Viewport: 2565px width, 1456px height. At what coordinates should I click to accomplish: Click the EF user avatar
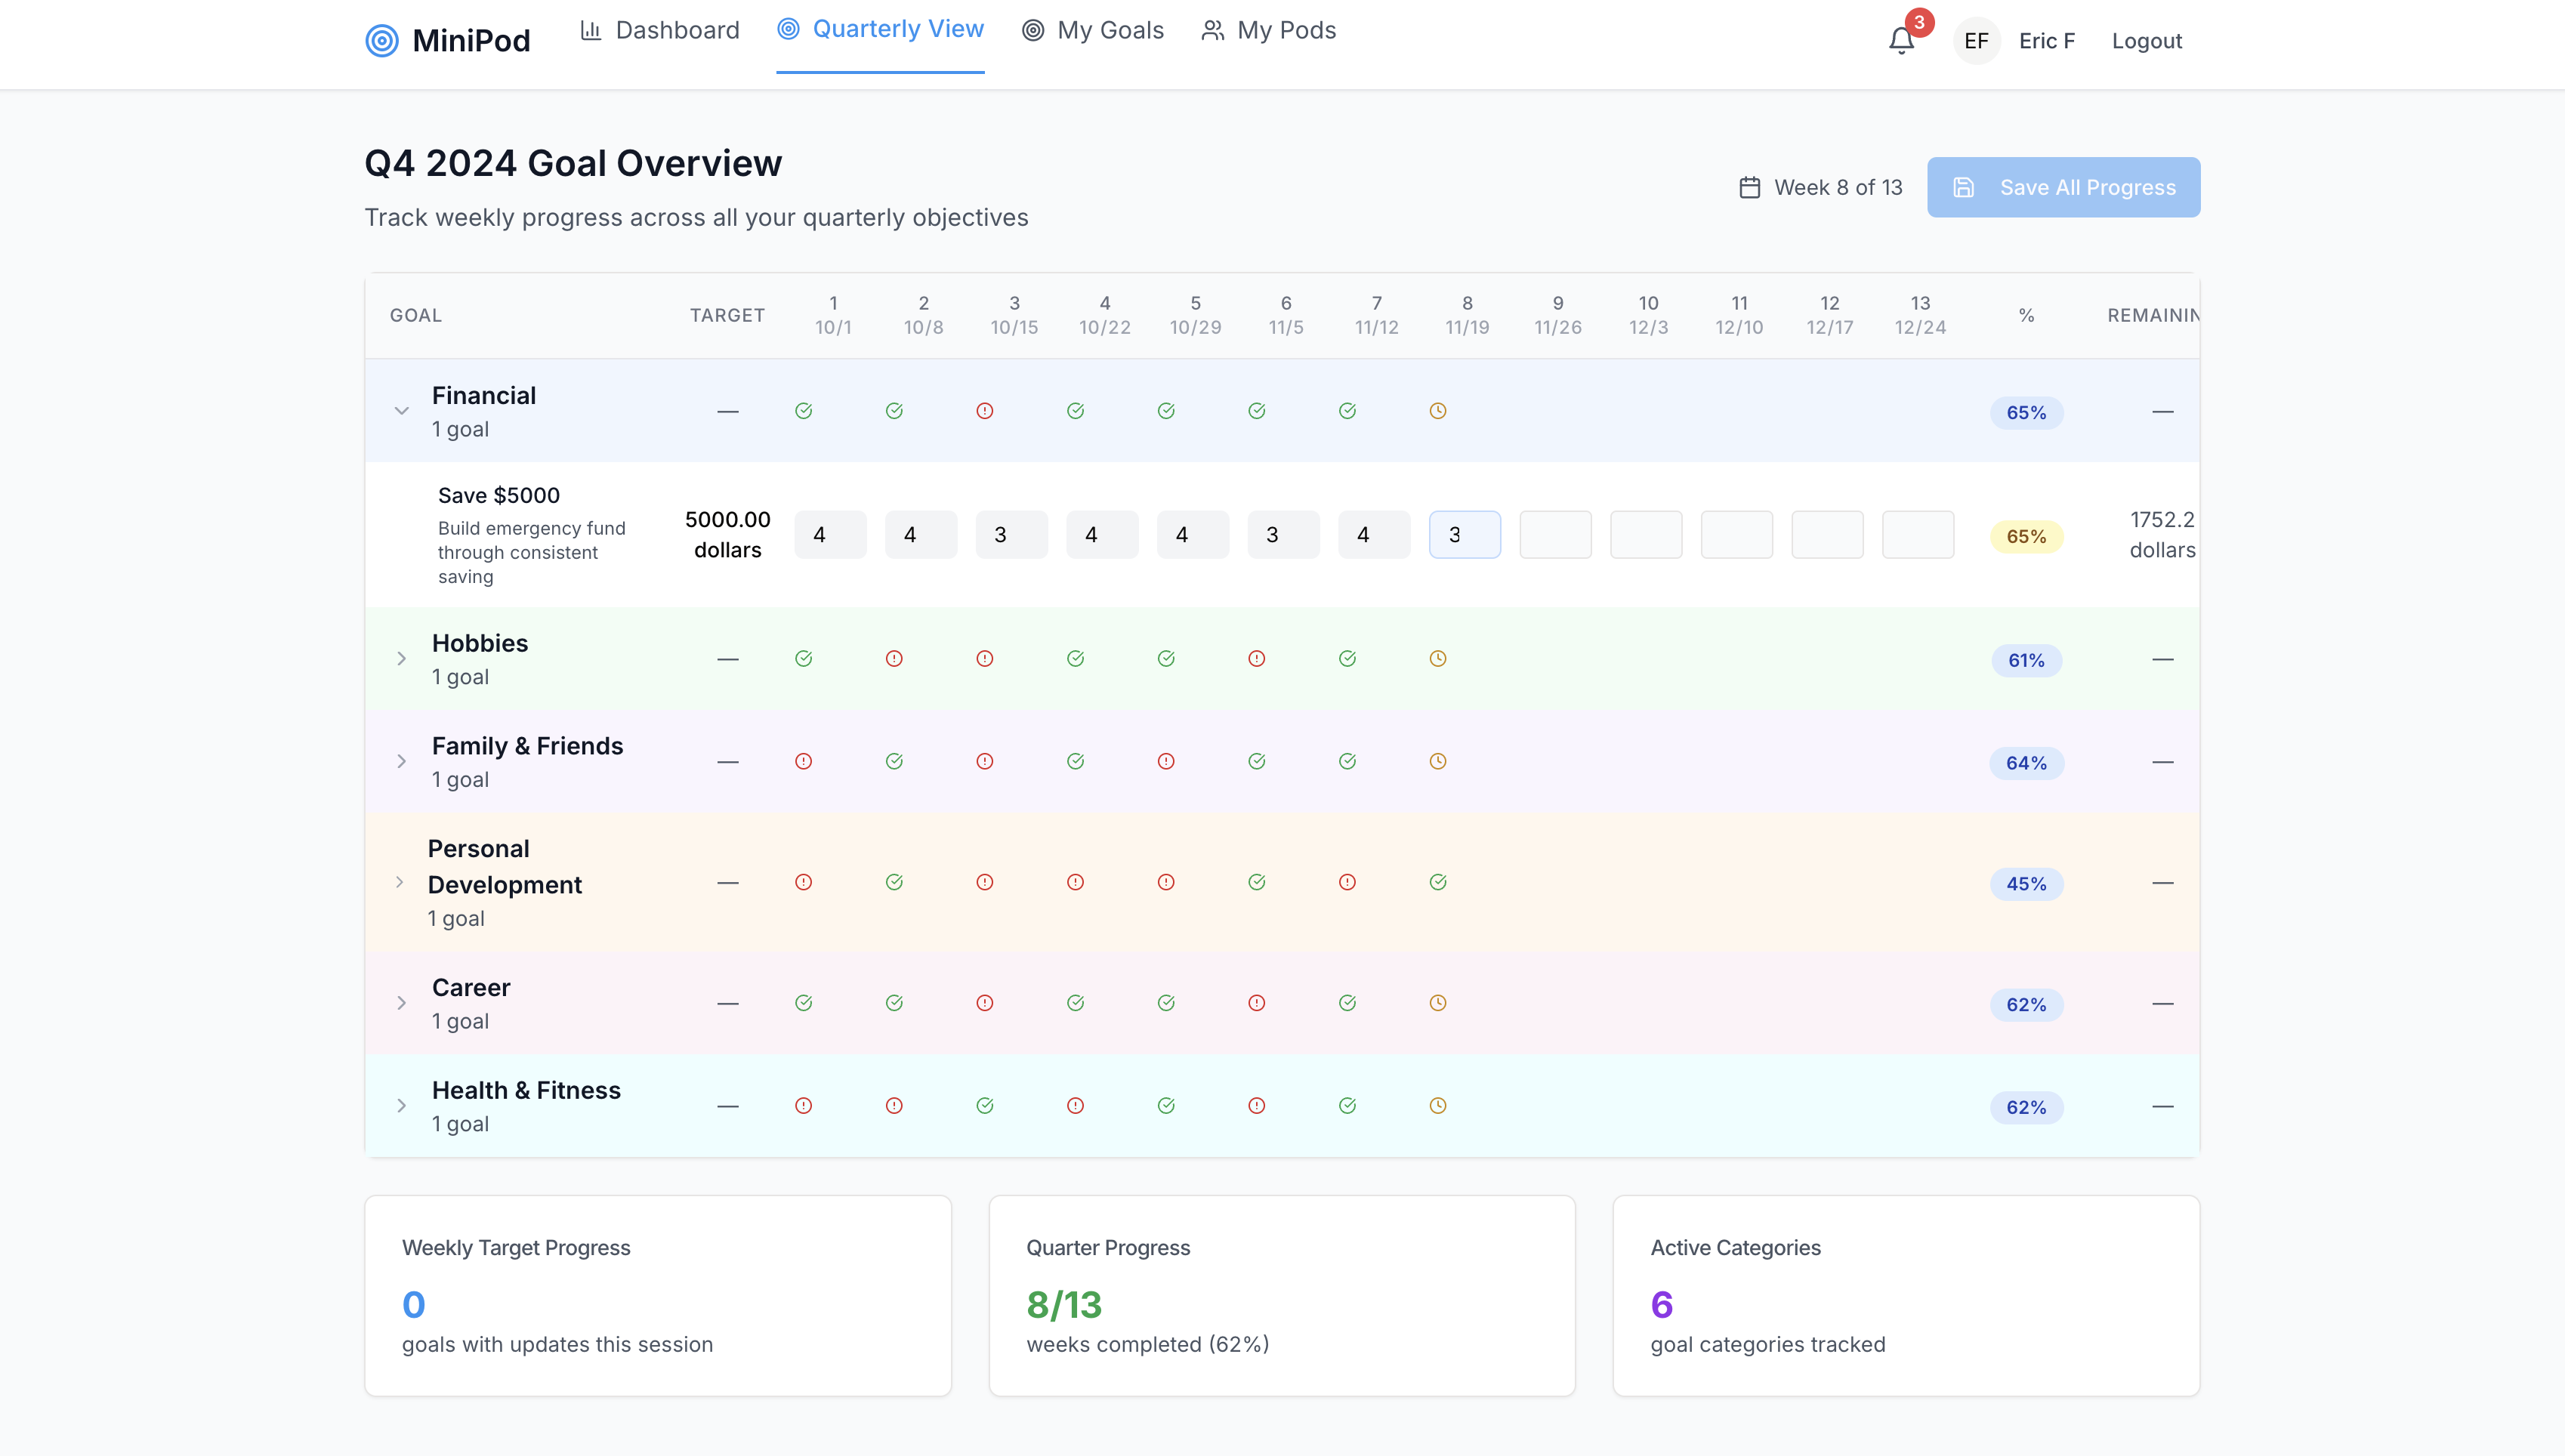pyautogui.click(x=1976, y=41)
